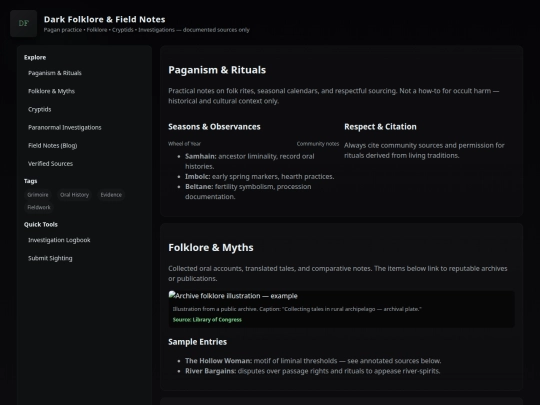Follow the Source: Library of Congress link

click(x=207, y=320)
